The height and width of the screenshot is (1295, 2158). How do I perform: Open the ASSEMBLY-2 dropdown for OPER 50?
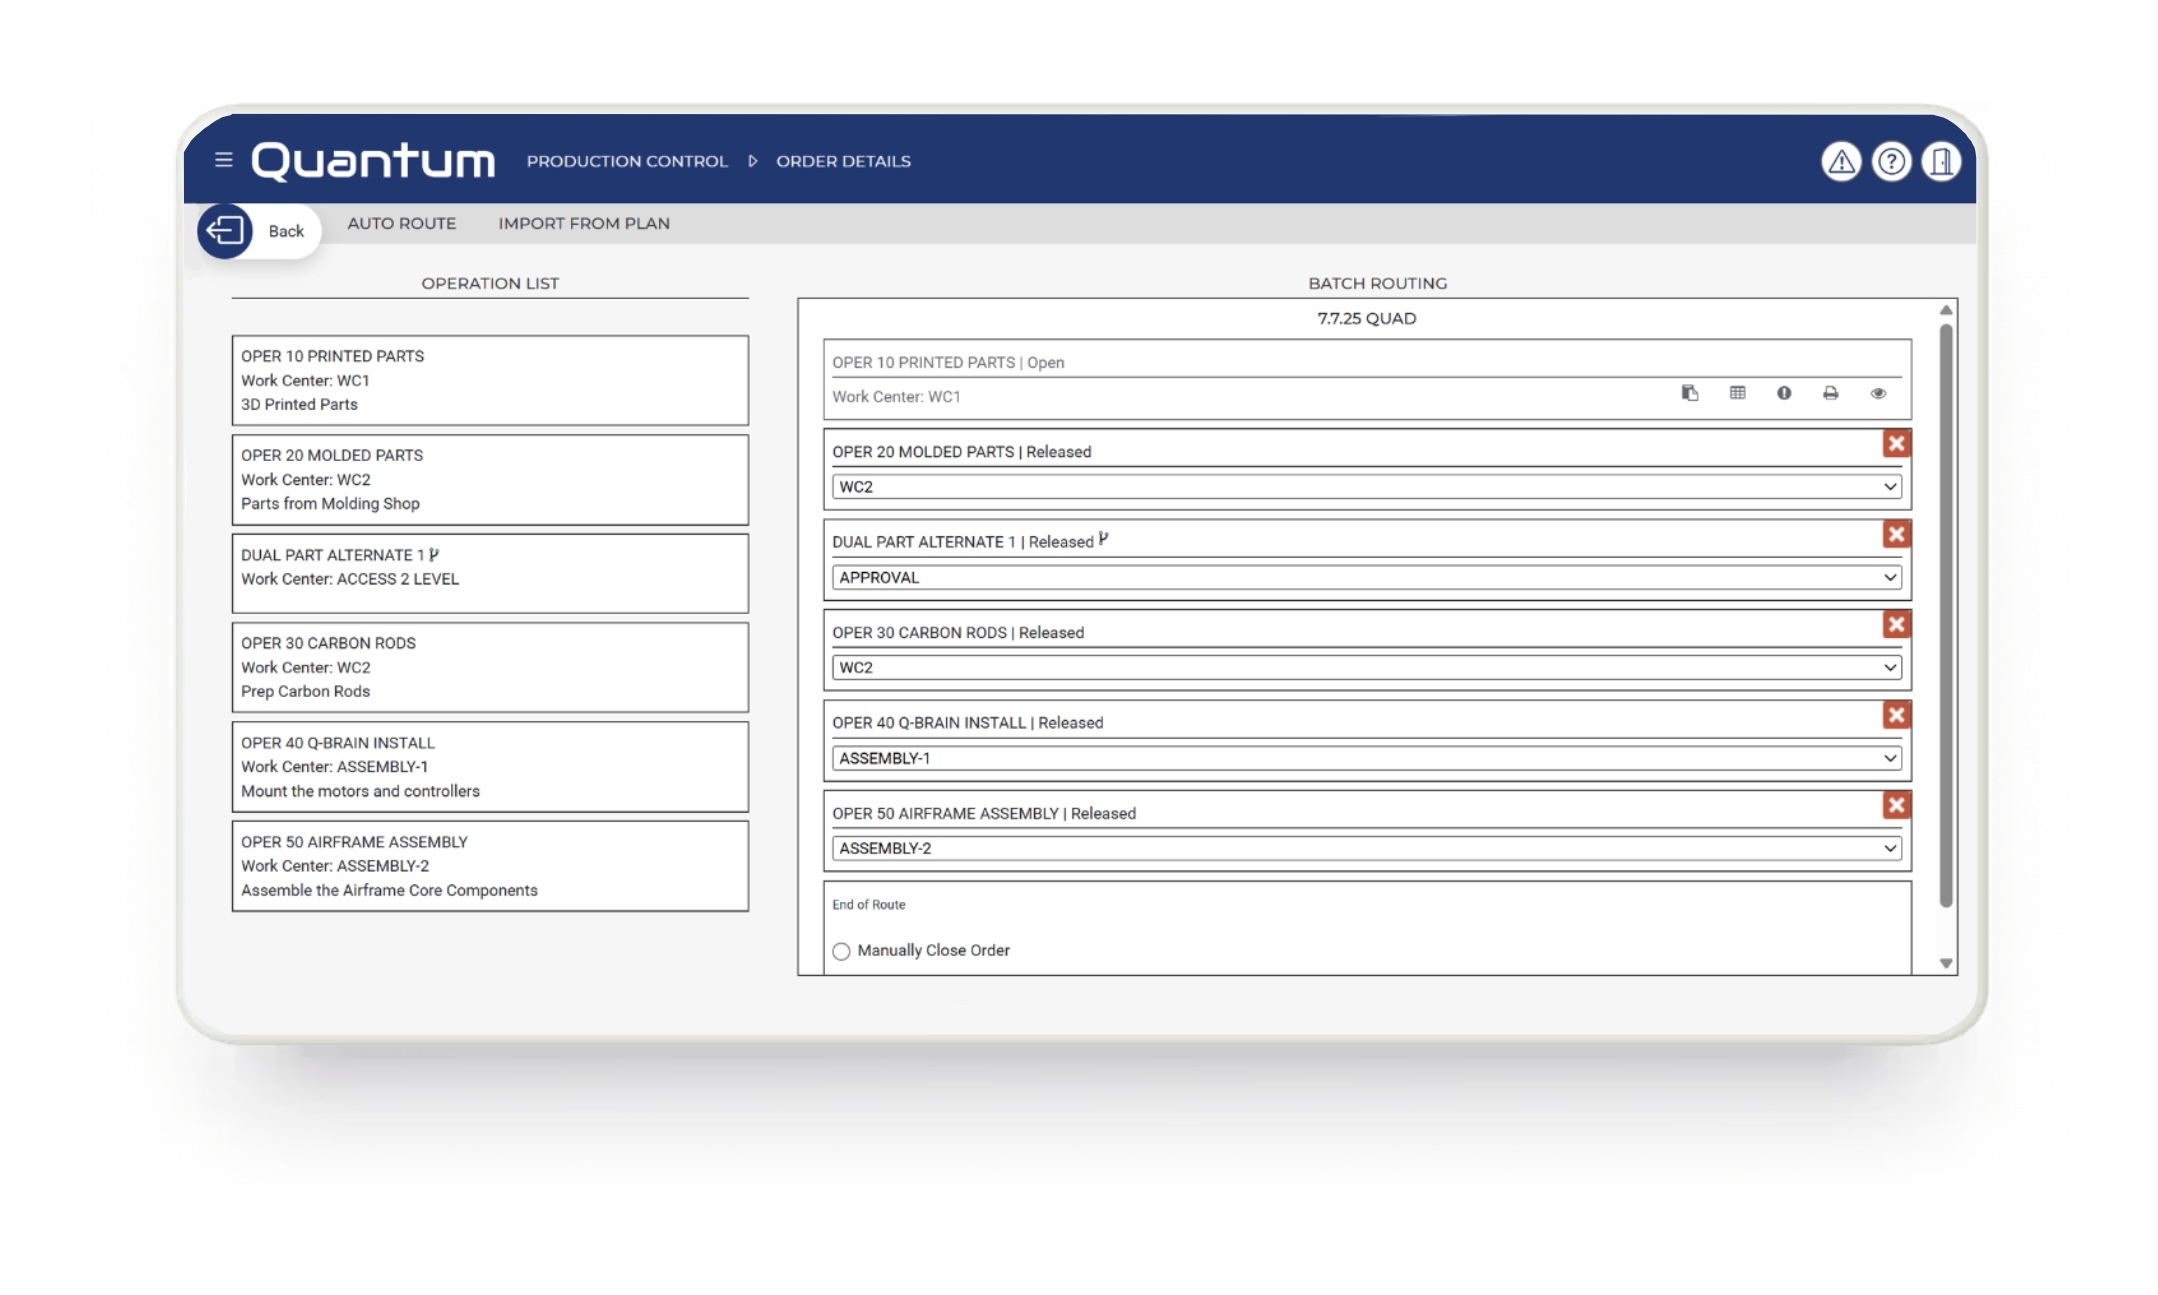[1366, 848]
